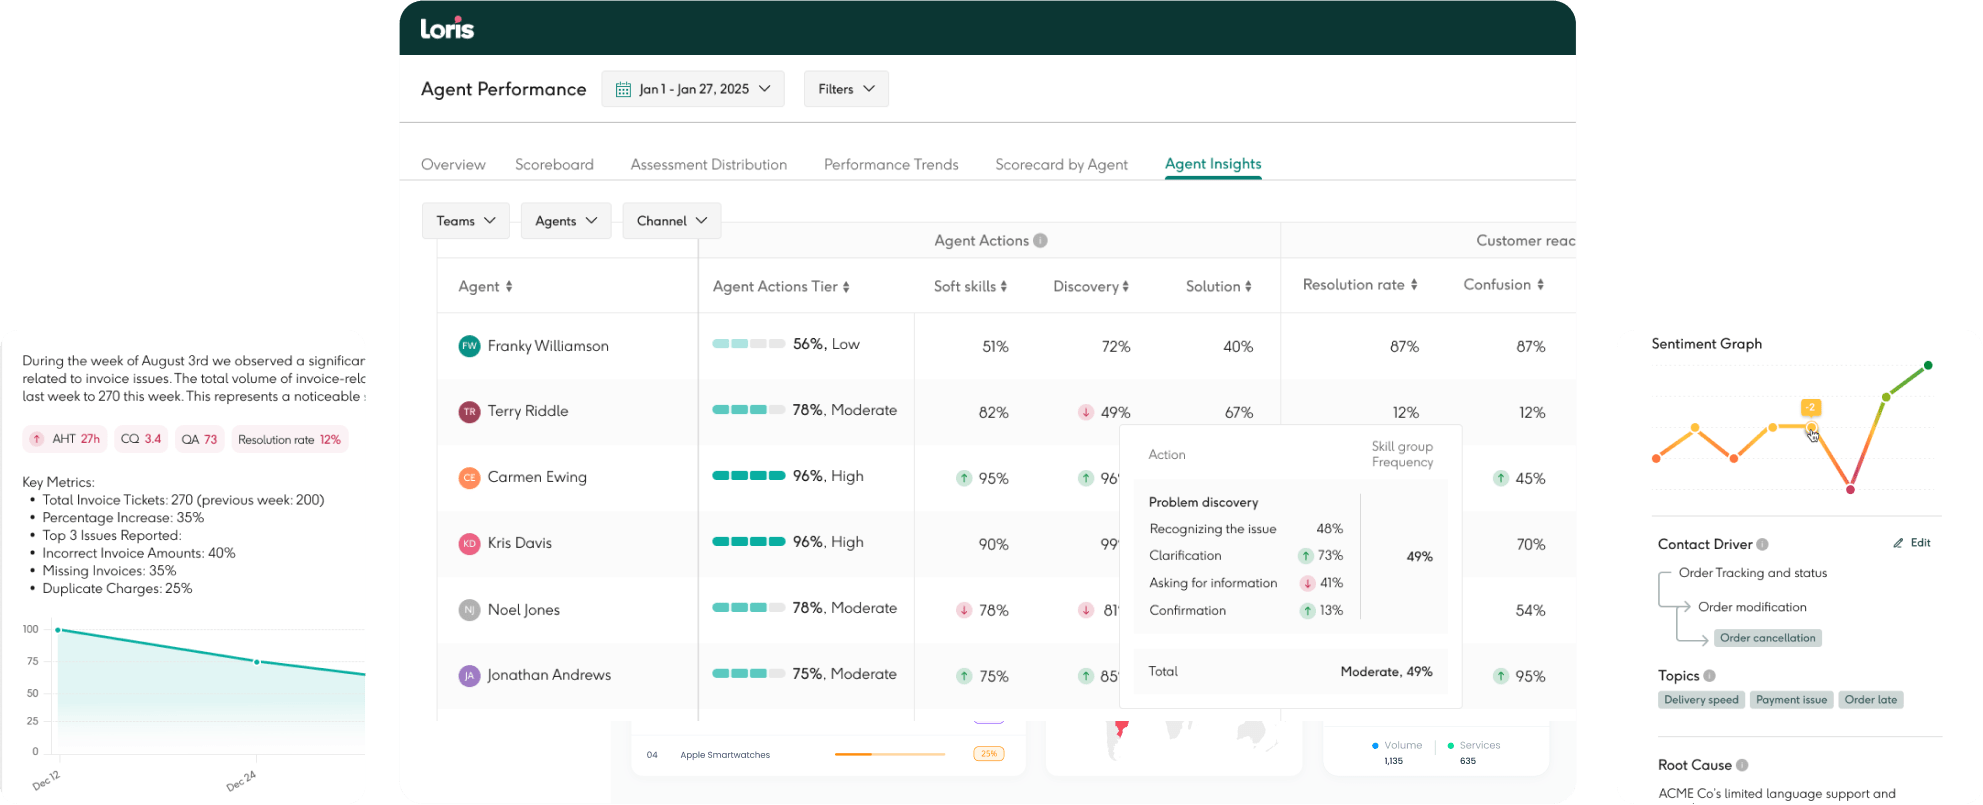The image size is (1983, 805).
Task: Click the Agent Actions info icon
Action: [x=1040, y=241]
